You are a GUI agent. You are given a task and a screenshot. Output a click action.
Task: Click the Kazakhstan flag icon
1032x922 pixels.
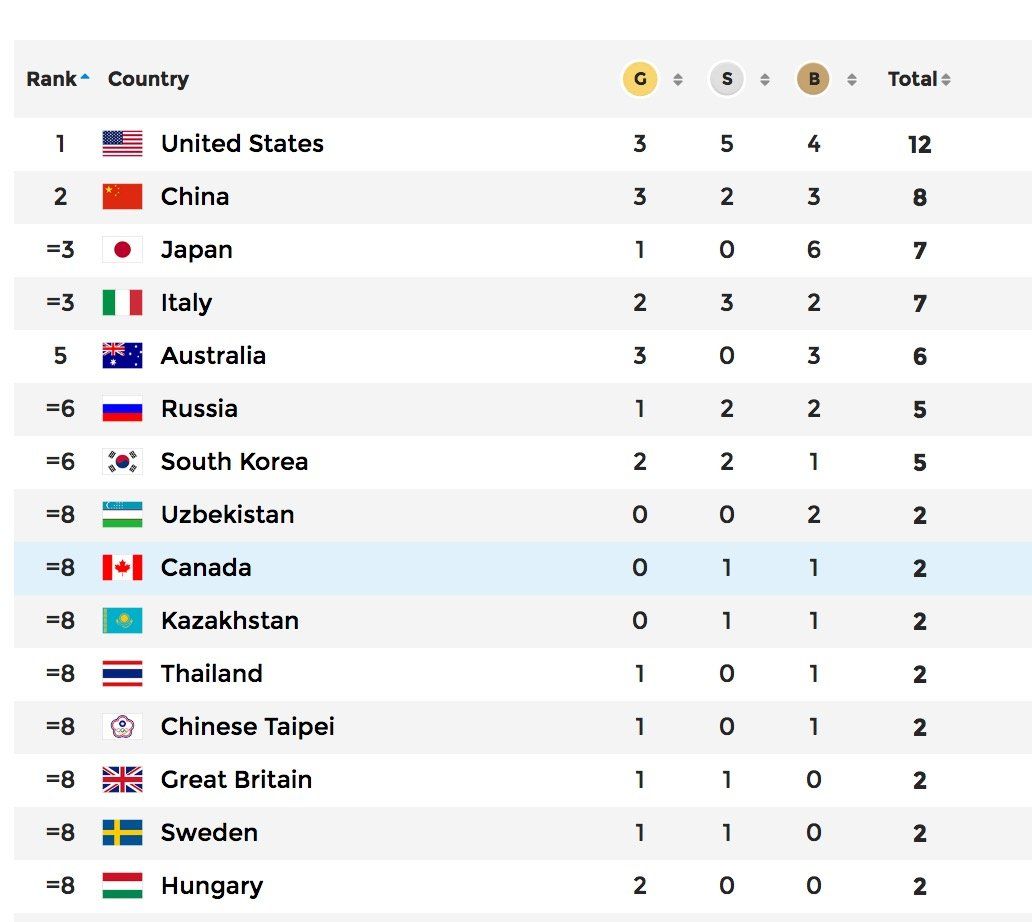point(122,621)
